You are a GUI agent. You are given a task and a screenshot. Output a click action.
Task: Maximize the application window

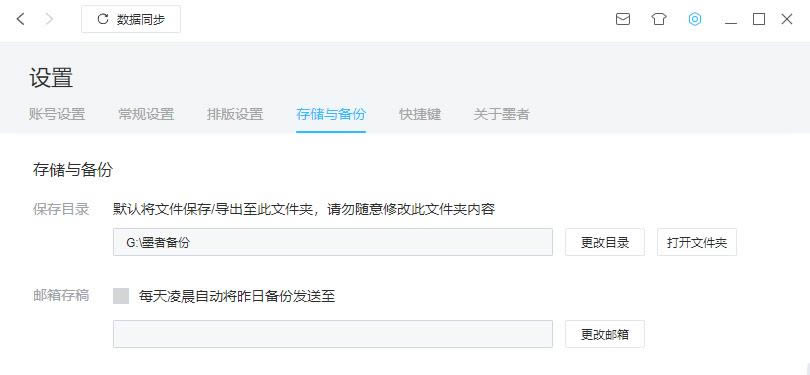[x=759, y=20]
